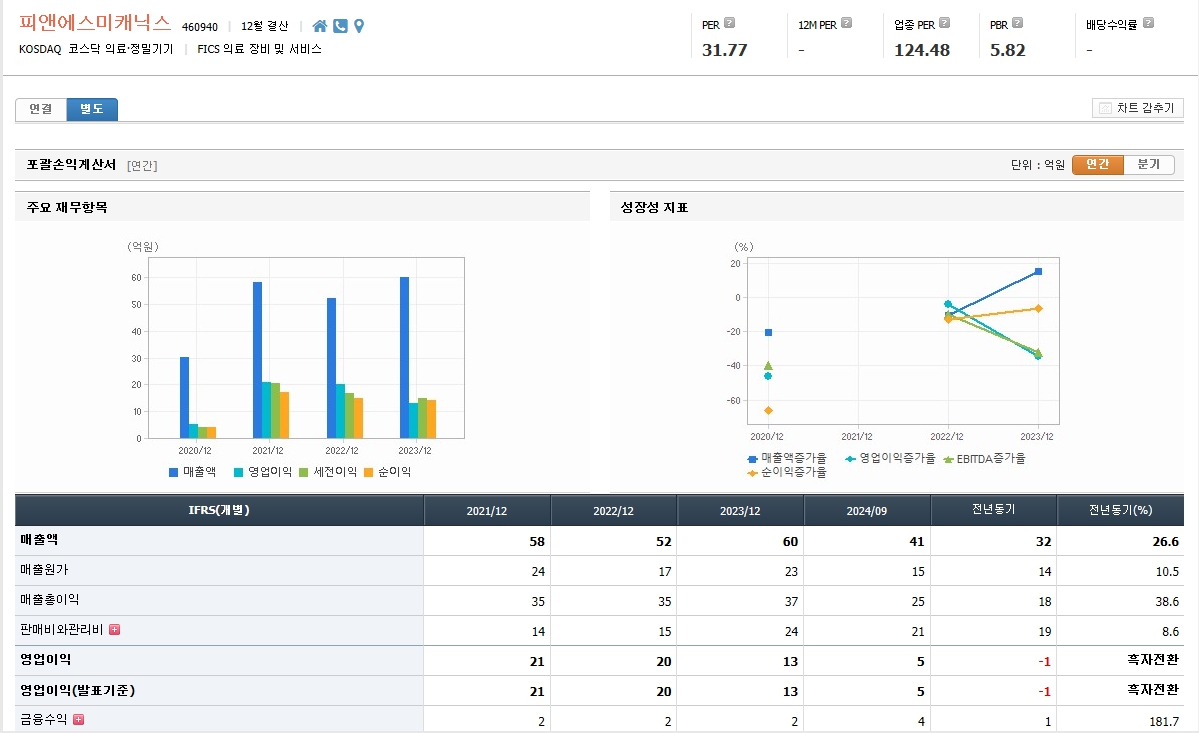Select the 매출총이익 row label
Screen dimensions: 1199x733
50,599
